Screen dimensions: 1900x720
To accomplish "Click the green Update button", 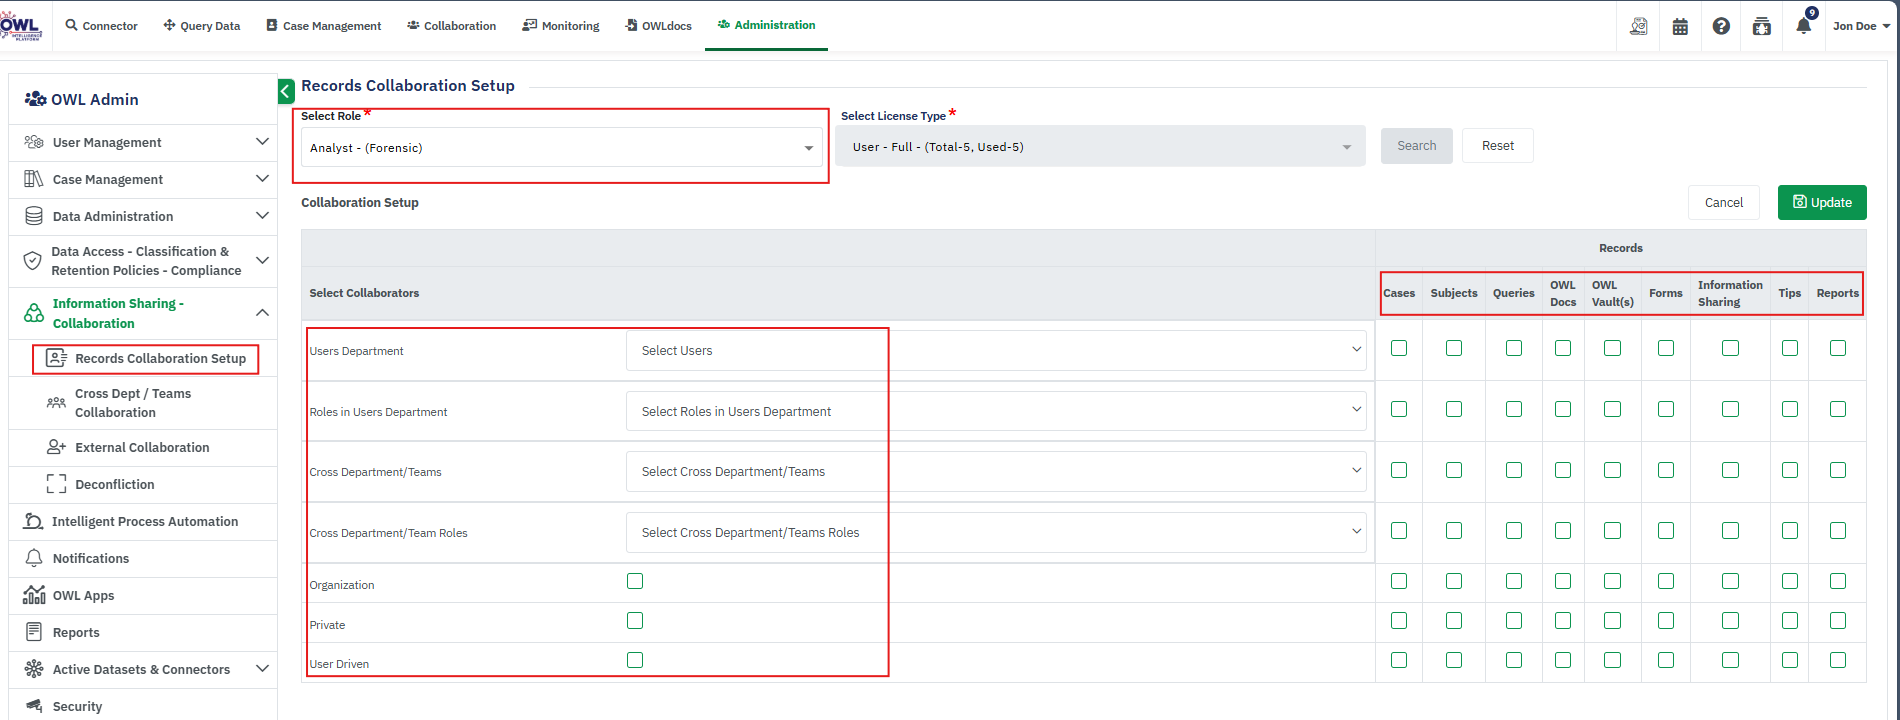I will coord(1821,203).
